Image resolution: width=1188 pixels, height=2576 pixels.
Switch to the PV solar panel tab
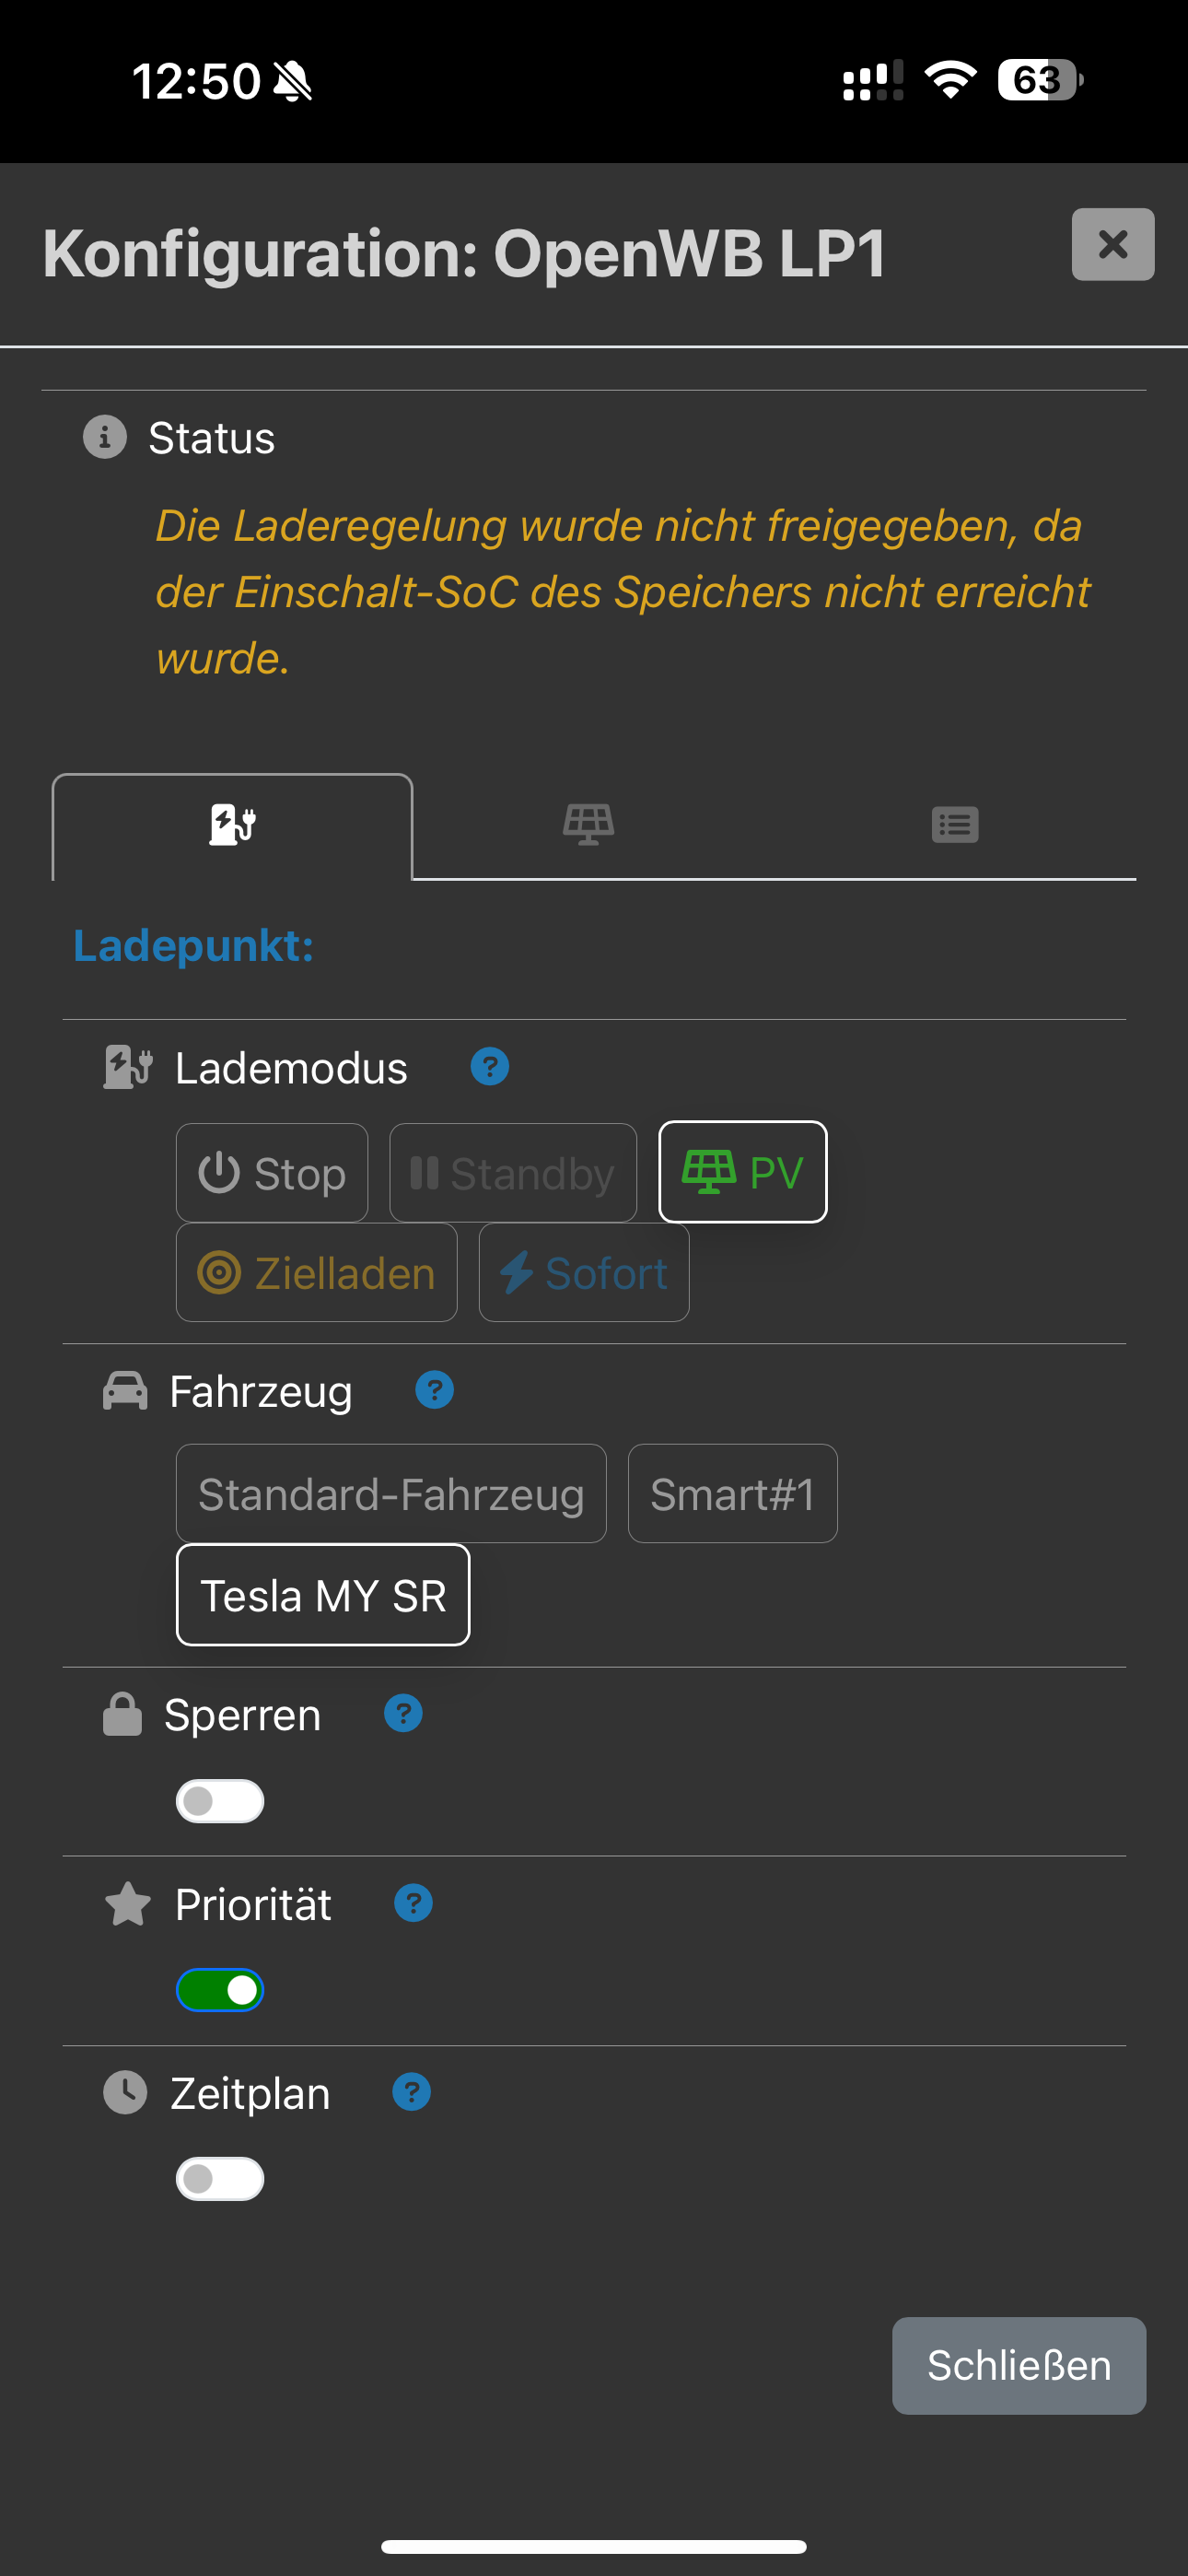tap(588, 825)
